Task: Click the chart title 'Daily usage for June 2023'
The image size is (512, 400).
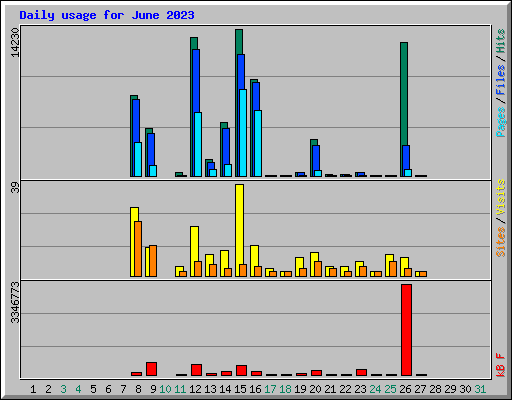Action: [x=107, y=15]
